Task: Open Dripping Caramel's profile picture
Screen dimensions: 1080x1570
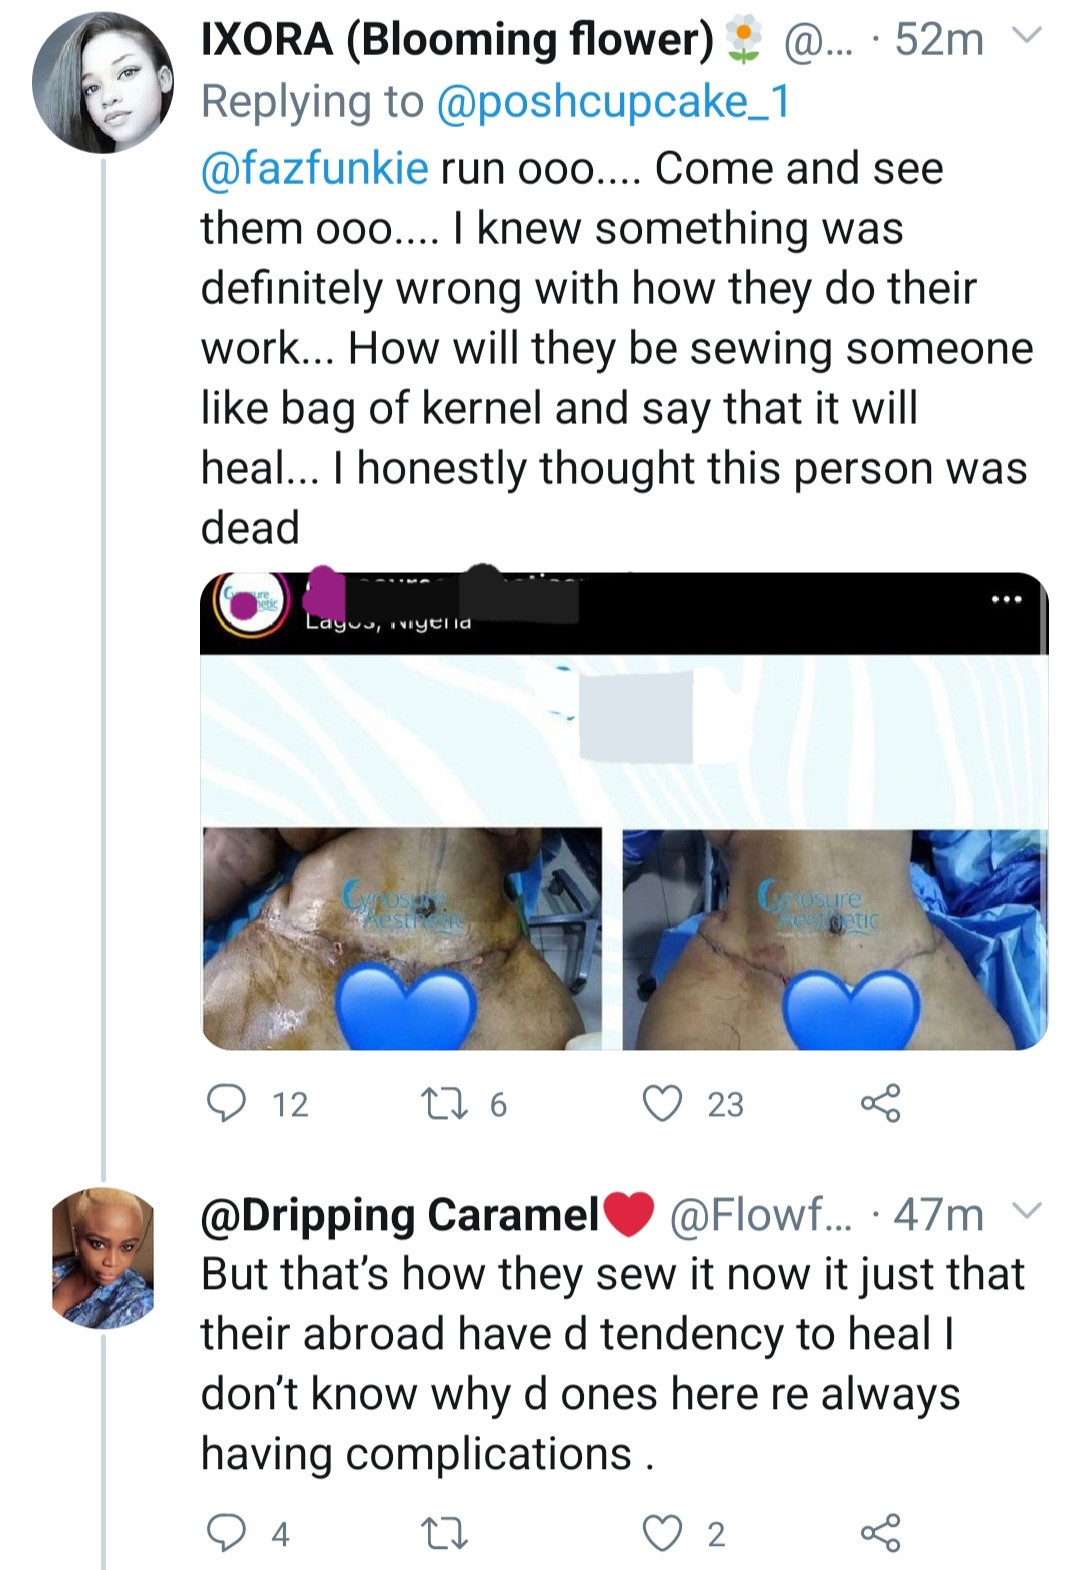Action: click(x=103, y=1260)
